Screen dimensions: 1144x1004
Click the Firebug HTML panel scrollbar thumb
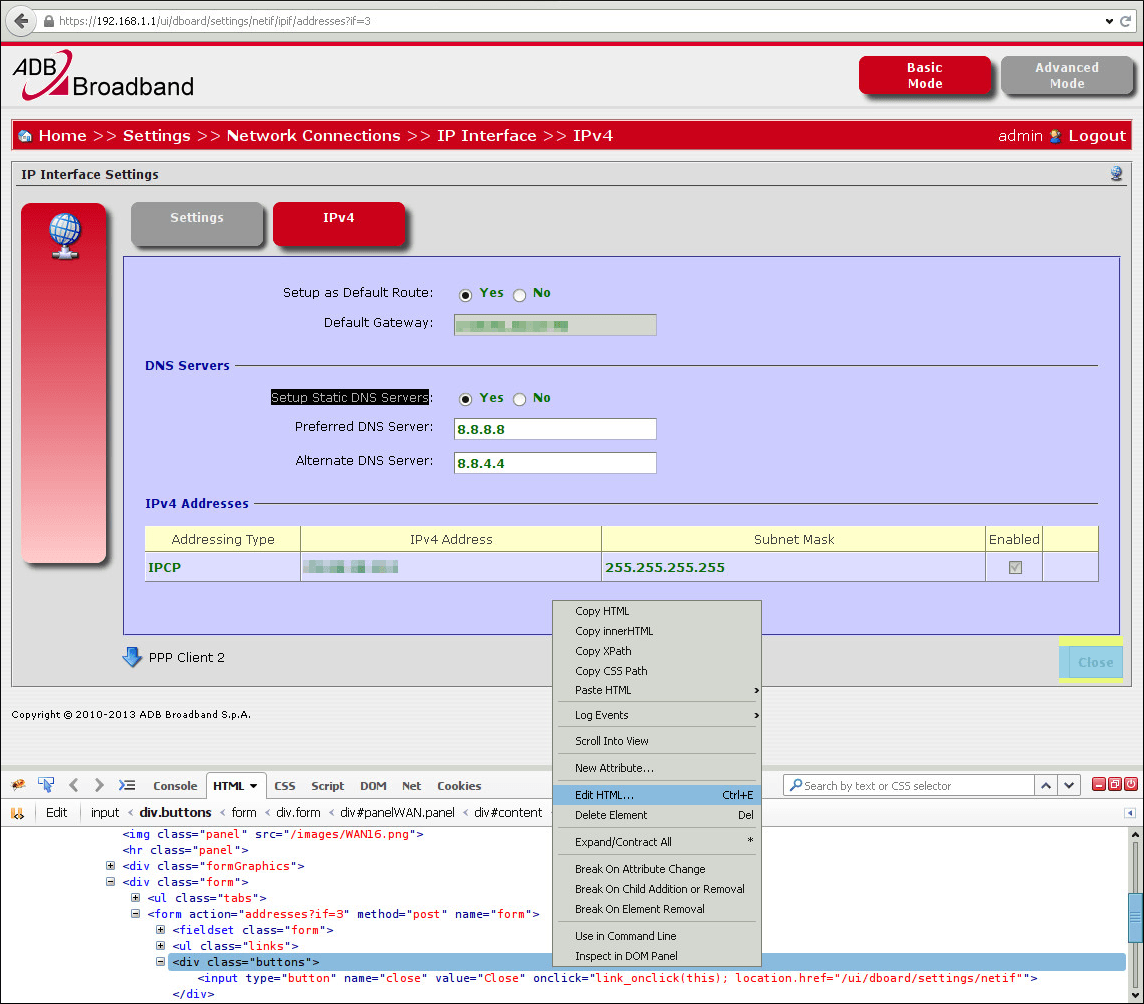1135,918
